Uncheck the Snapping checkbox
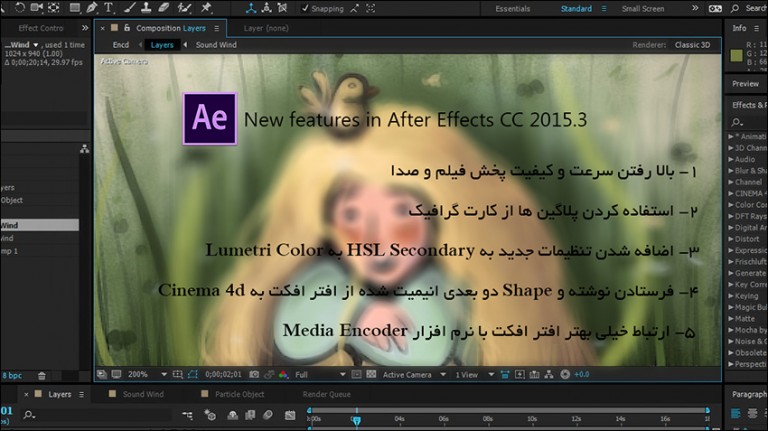 click(x=305, y=8)
